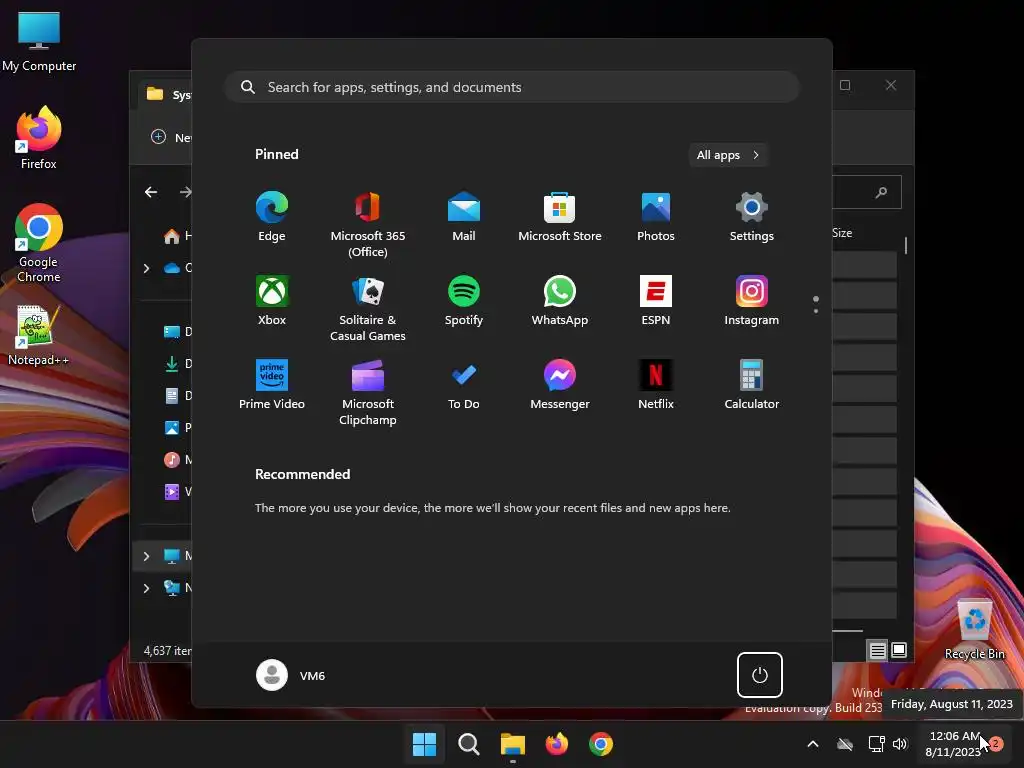Launch Prime Video
The width and height of the screenshot is (1024, 768).
click(x=272, y=385)
